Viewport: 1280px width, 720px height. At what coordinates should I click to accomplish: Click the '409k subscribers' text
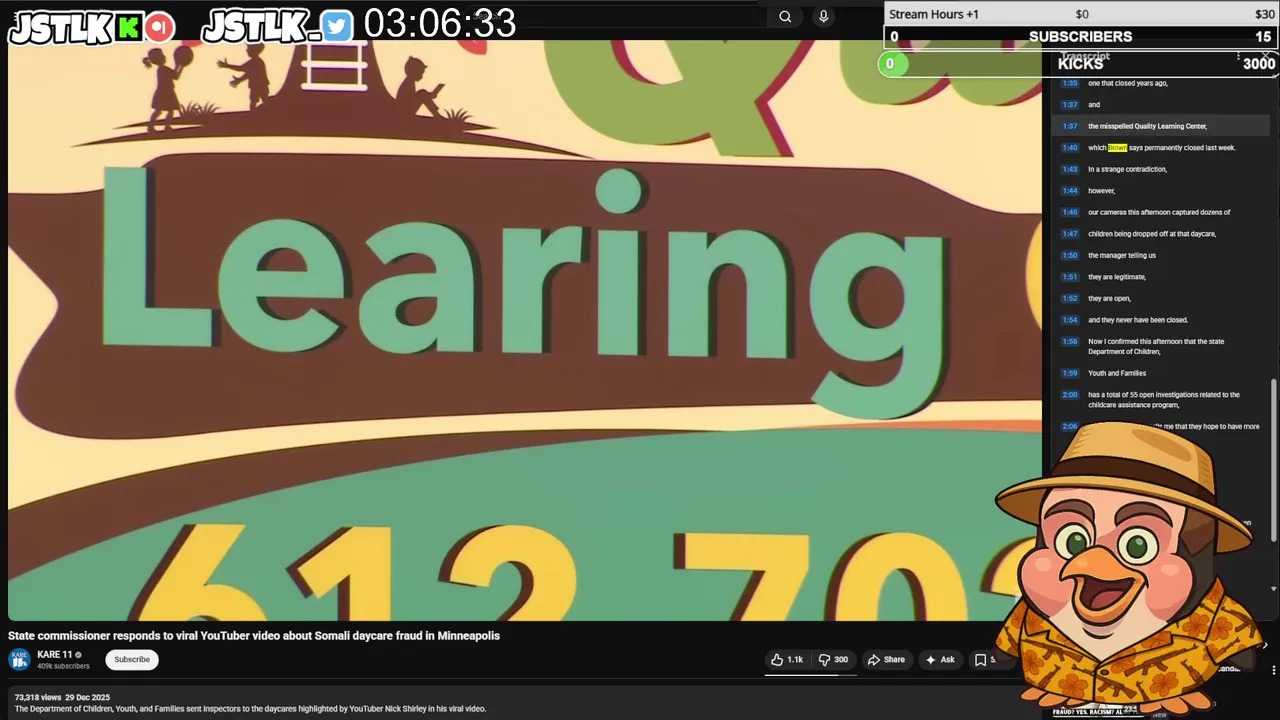[63, 666]
